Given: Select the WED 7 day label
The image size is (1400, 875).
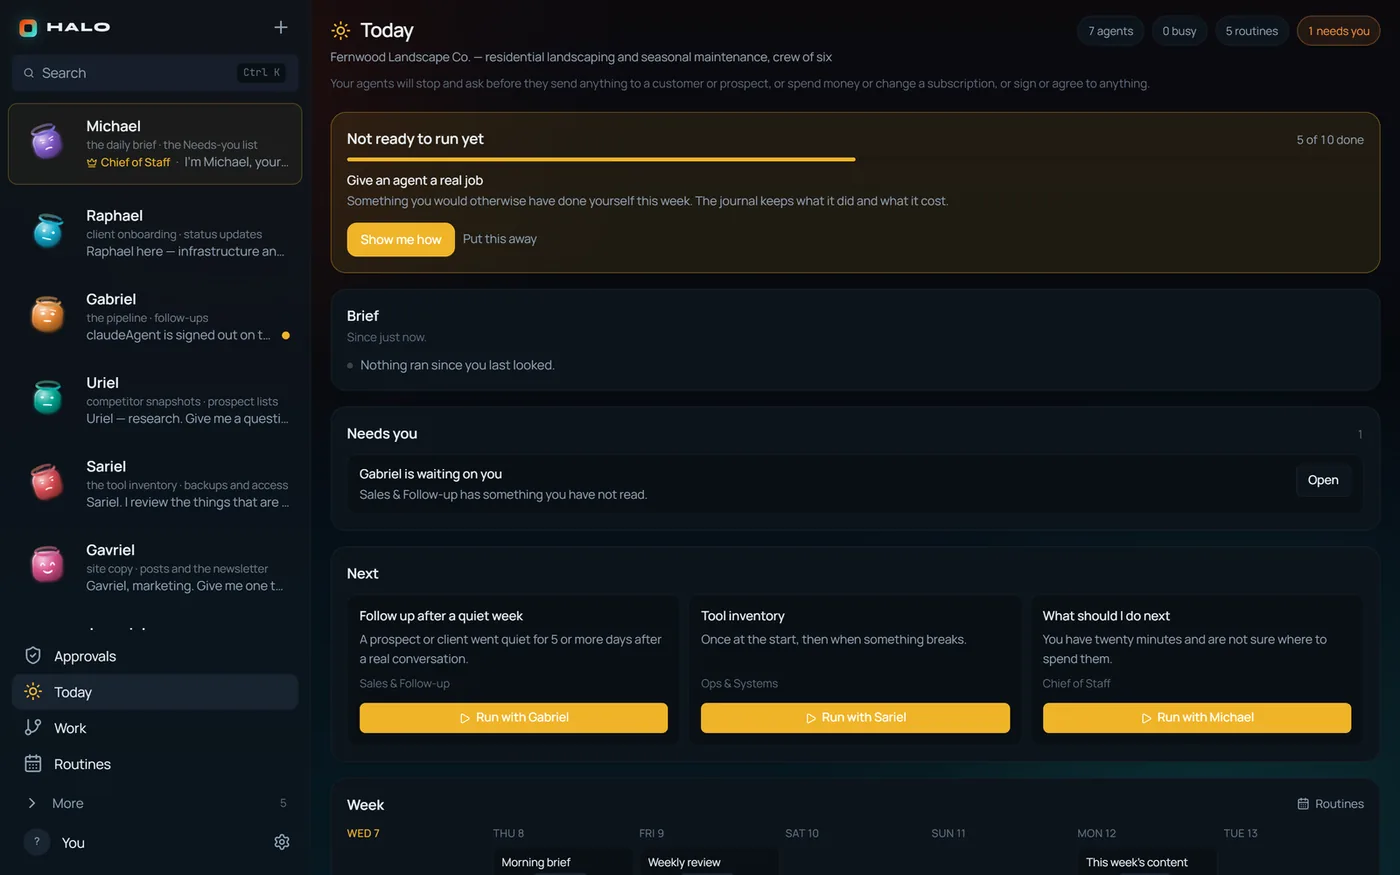Looking at the screenshot, I should coord(363,833).
